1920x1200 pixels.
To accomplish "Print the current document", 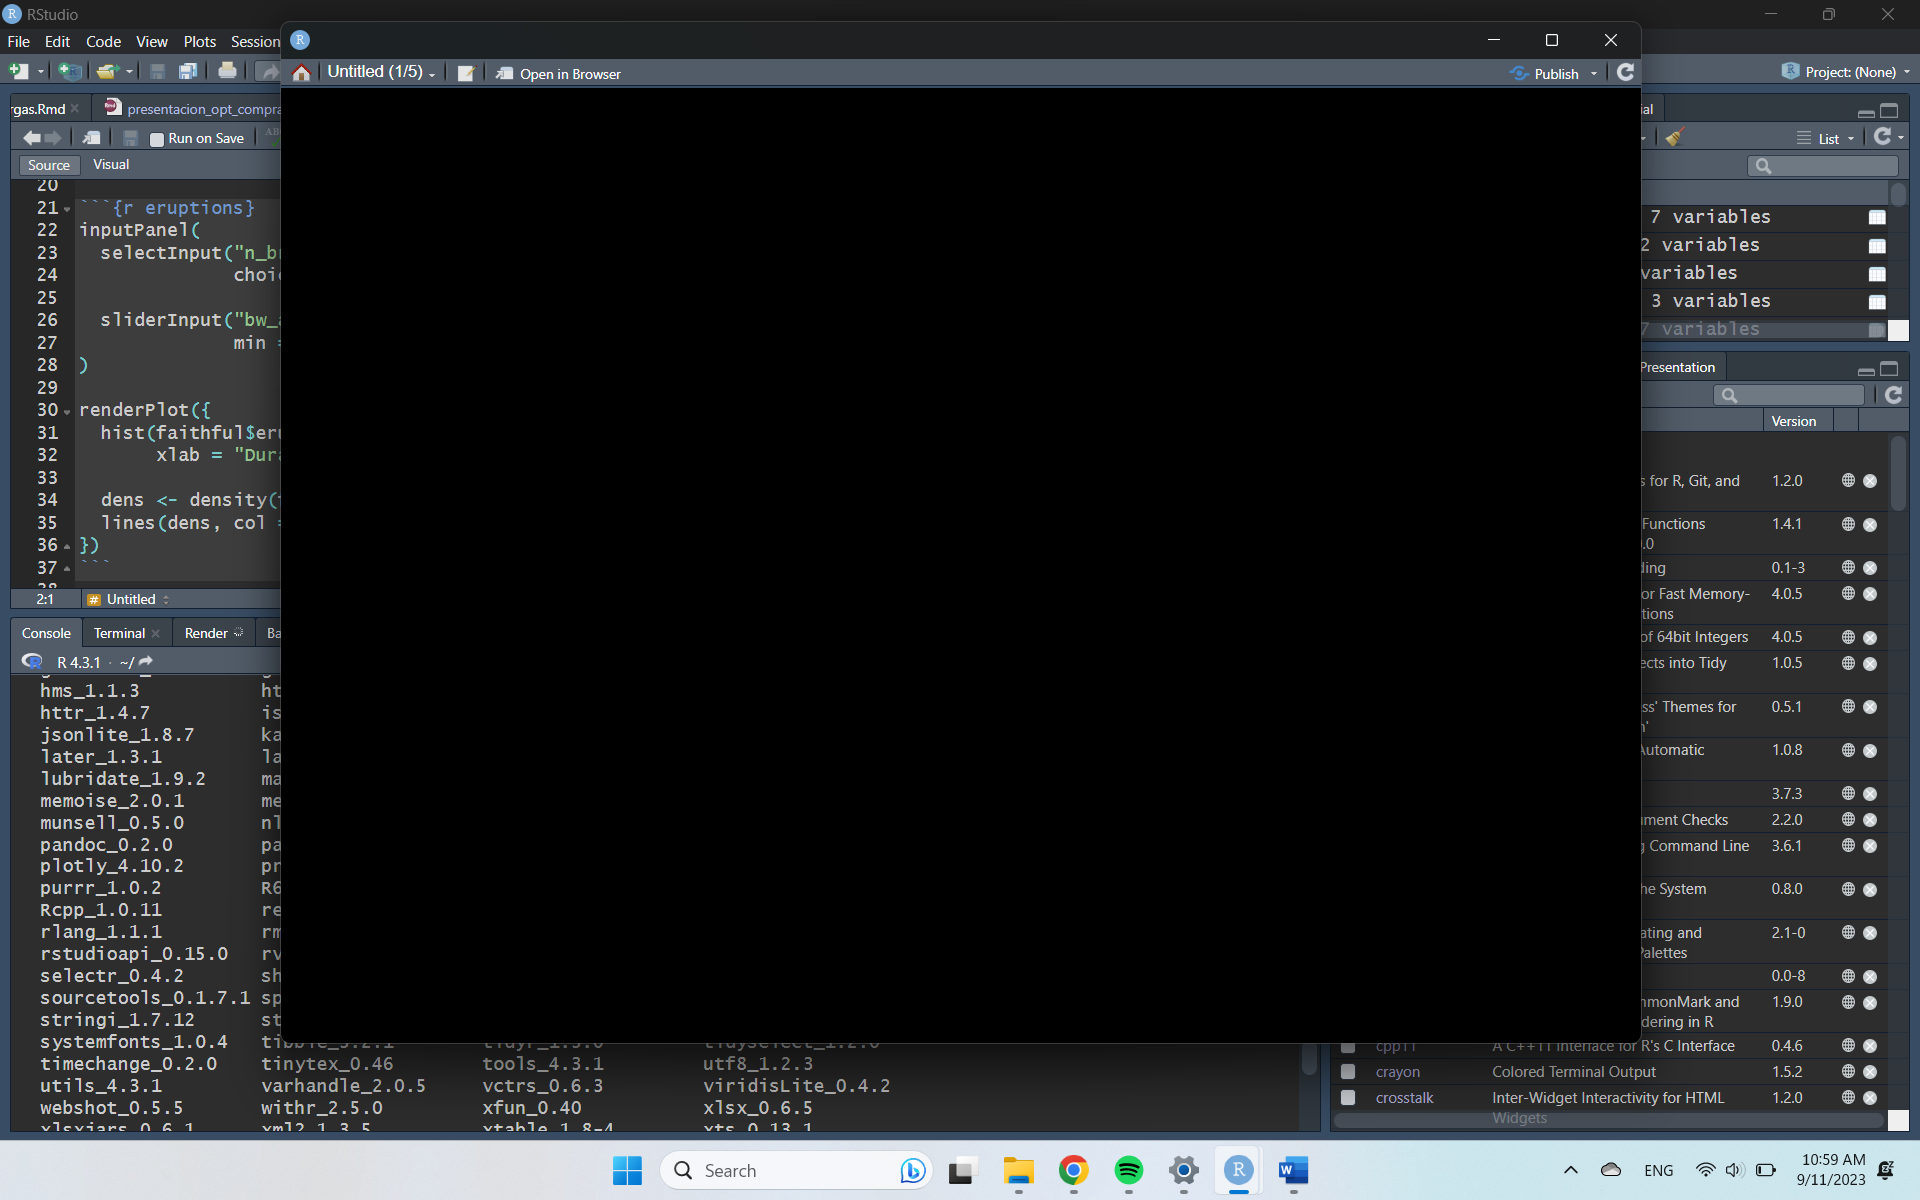I will coord(227,71).
